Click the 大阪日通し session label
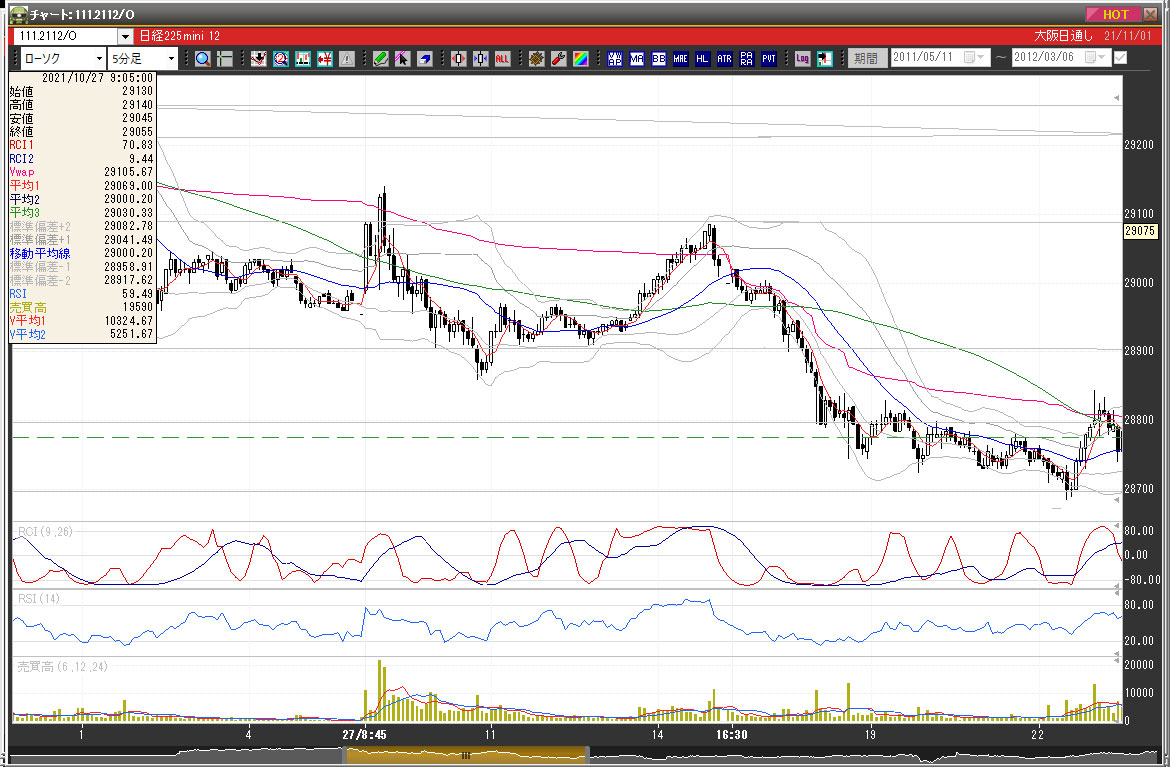Image resolution: width=1170 pixels, height=767 pixels. (1063, 36)
